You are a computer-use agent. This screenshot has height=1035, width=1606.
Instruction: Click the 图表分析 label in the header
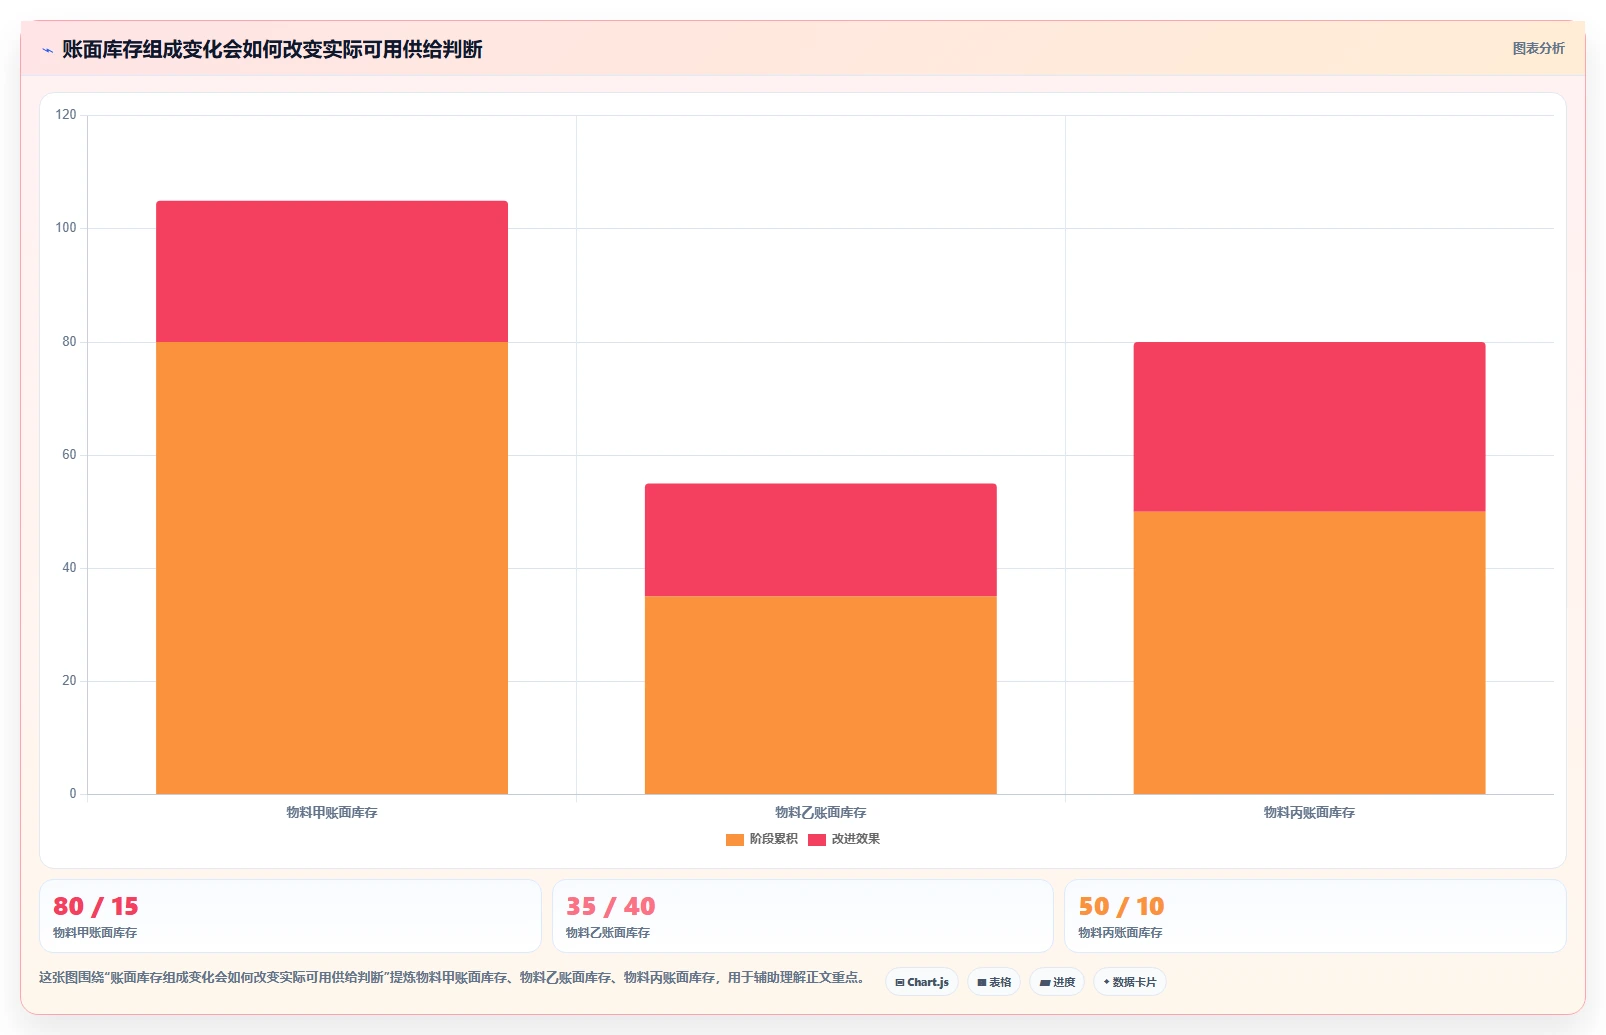click(1538, 48)
